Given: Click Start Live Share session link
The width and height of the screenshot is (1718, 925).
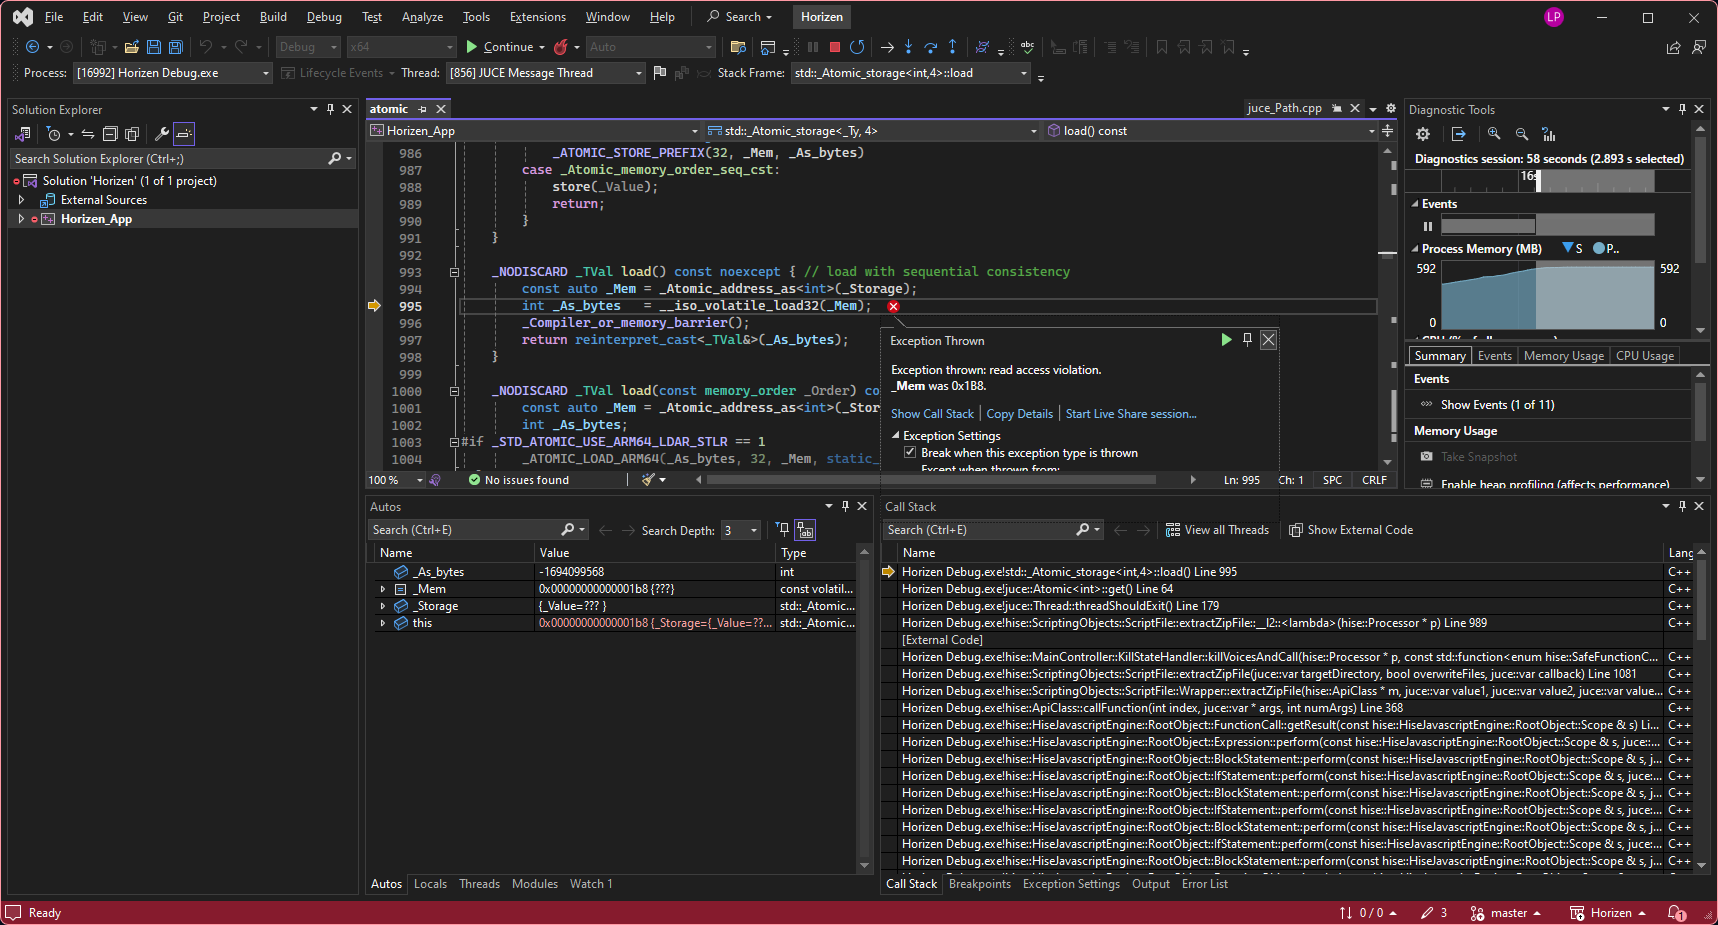Looking at the screenshot, I should click(1131, 414).
